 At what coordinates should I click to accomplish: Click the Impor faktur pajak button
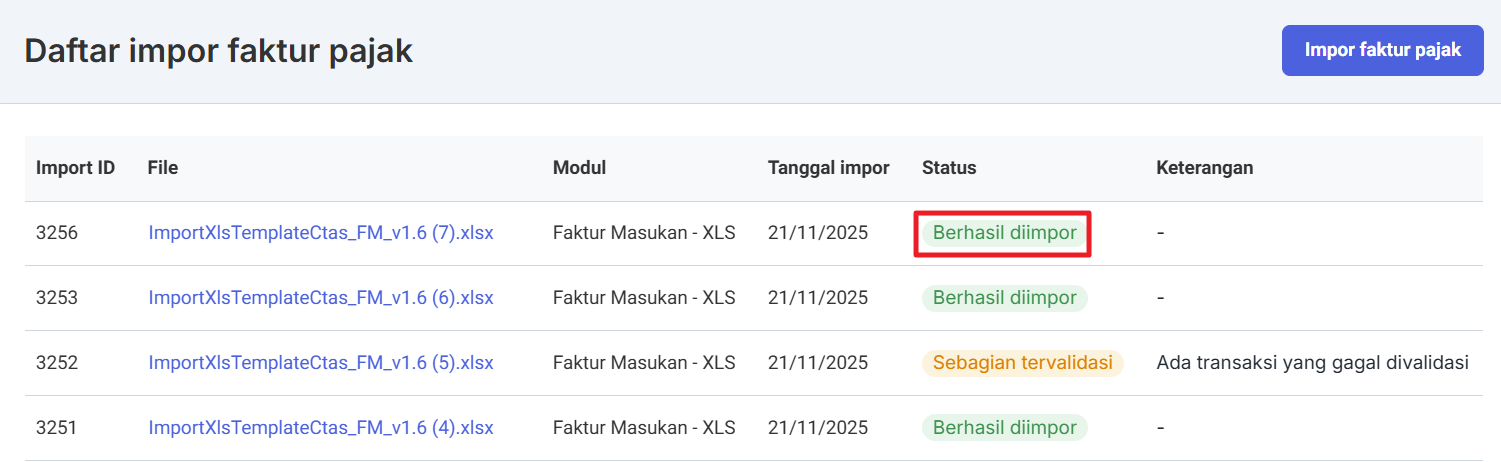[1382, 51]
